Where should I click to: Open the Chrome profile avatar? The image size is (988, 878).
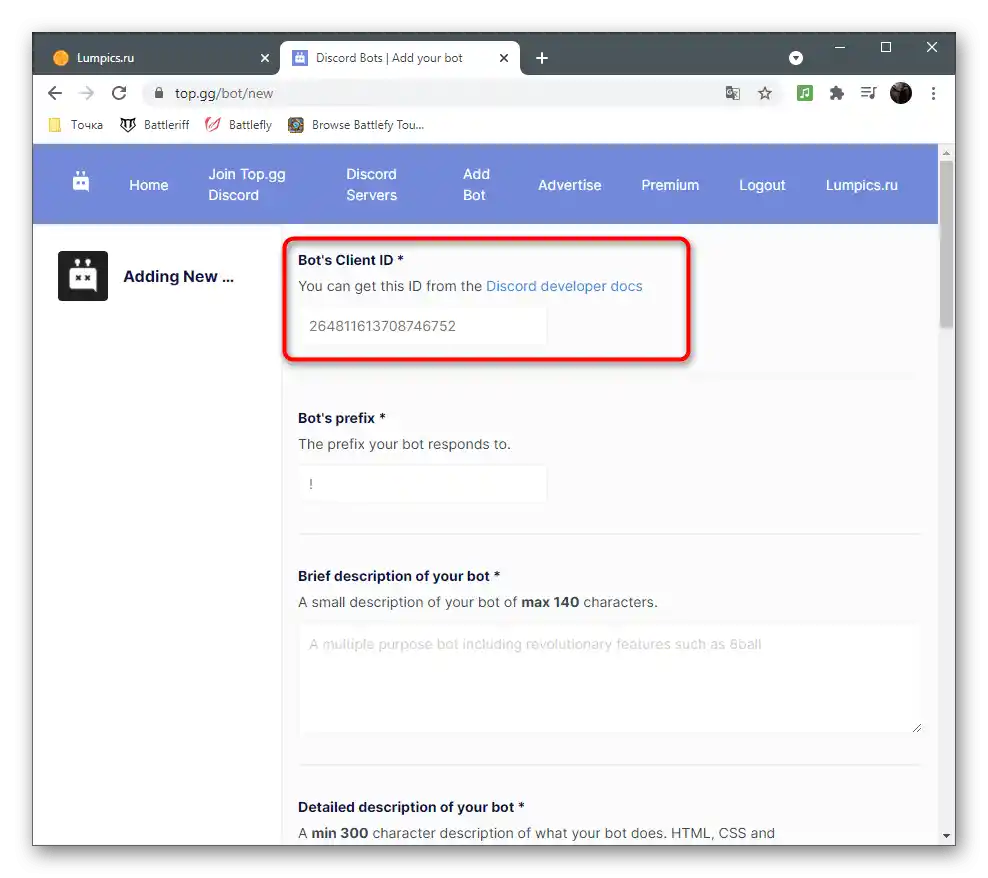(901, 93)
